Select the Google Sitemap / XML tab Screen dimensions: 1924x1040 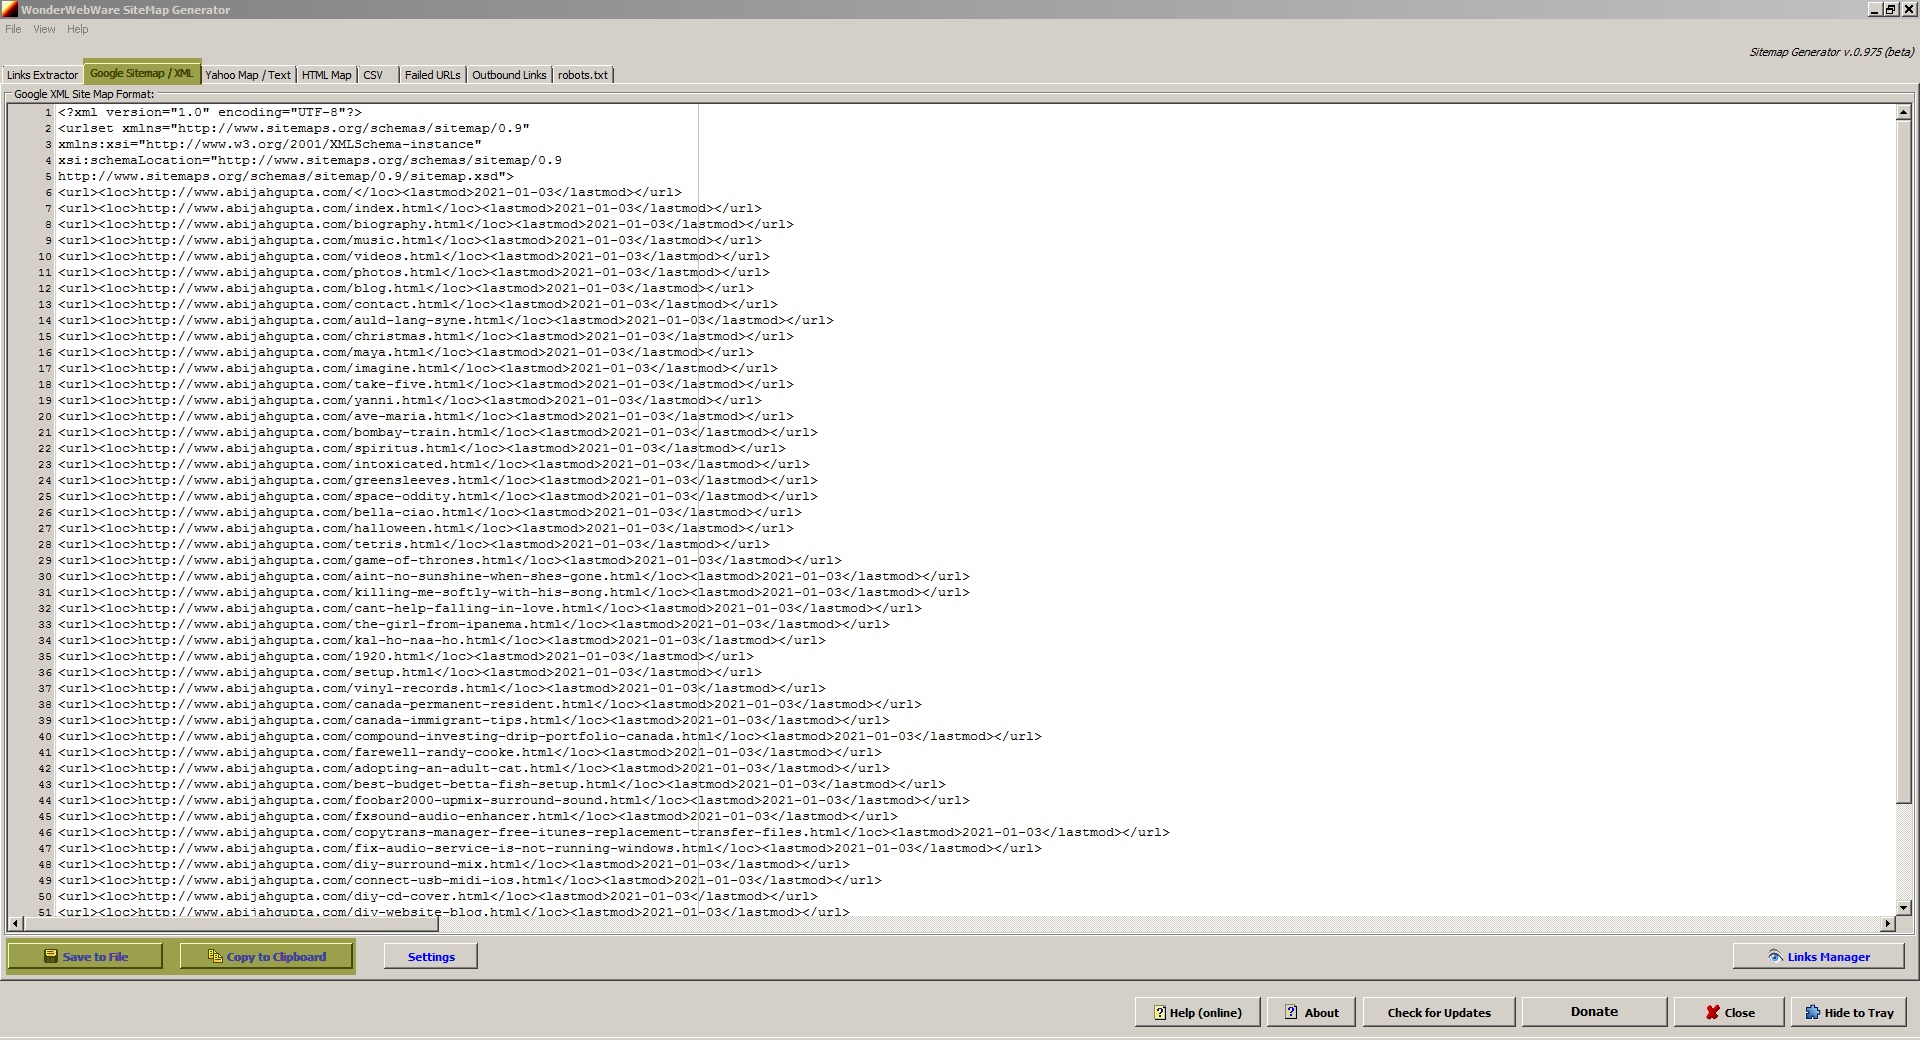[142, 73]
